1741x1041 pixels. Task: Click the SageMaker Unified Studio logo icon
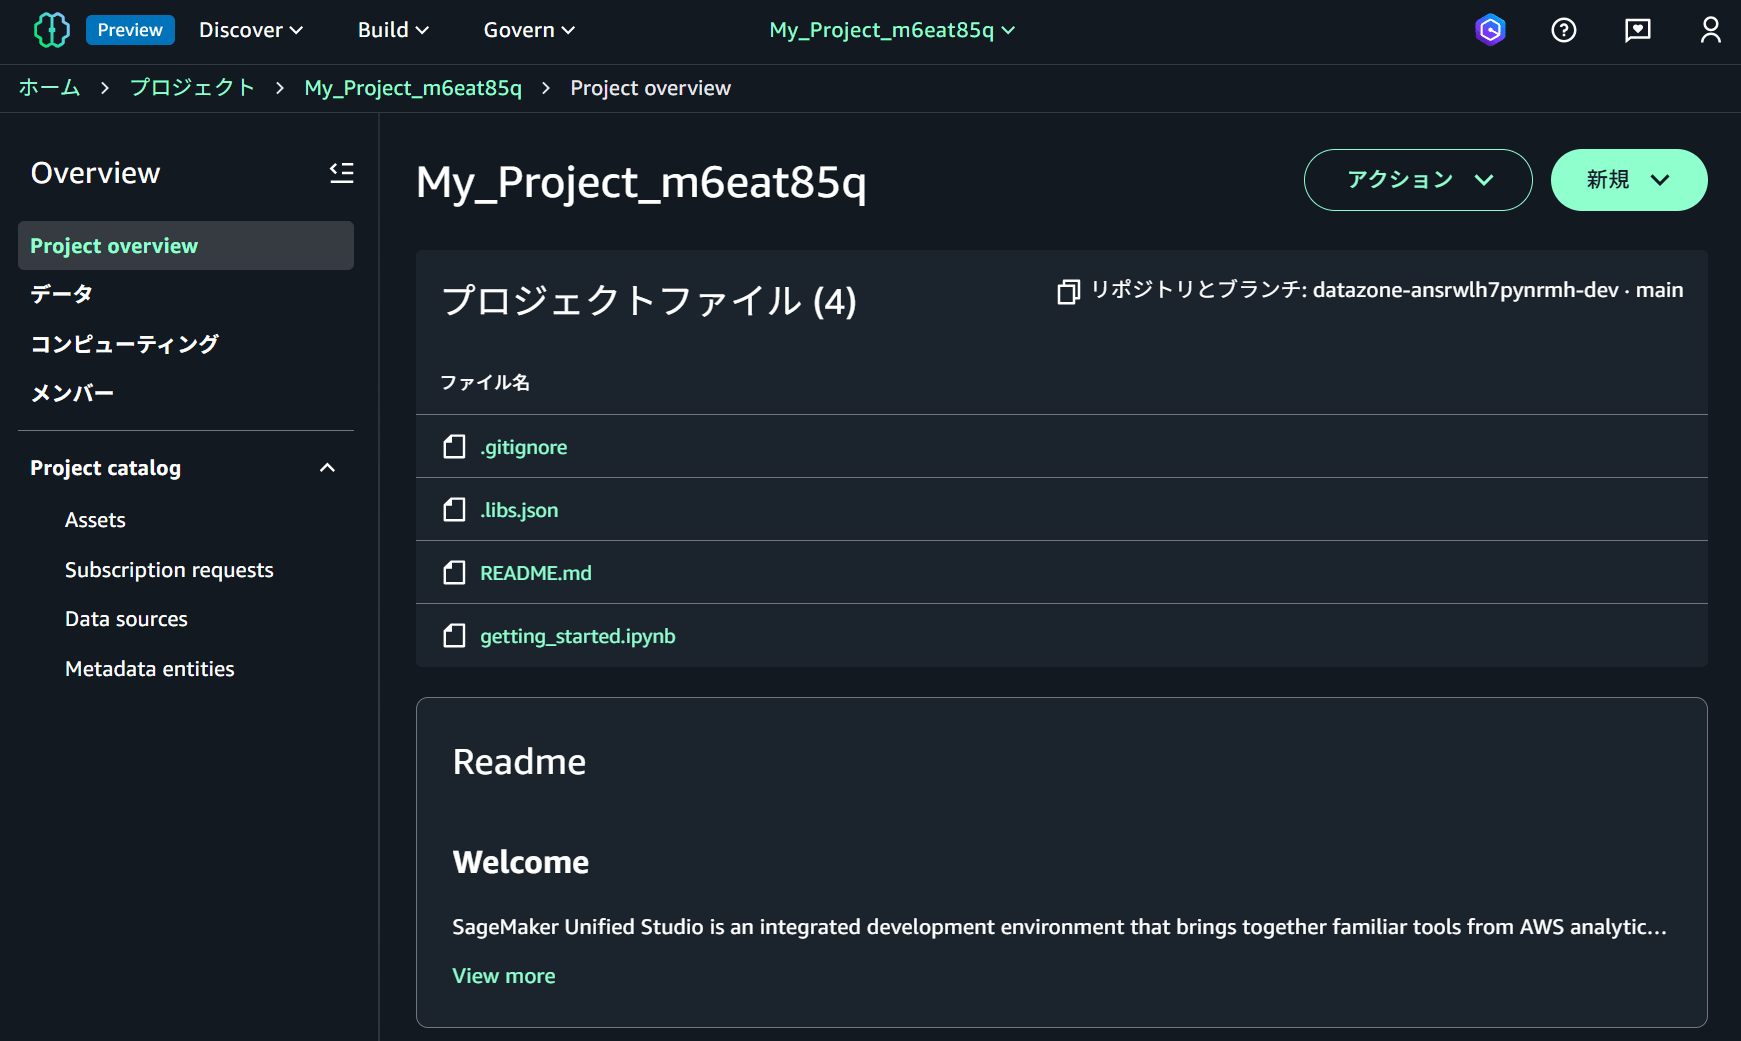click(52, 30)
